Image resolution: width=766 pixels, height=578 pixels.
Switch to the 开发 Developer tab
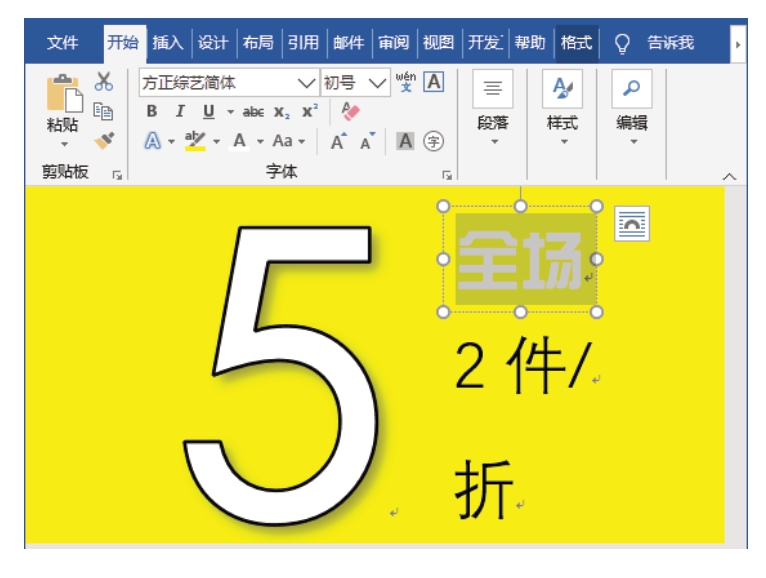click(485, 43)
